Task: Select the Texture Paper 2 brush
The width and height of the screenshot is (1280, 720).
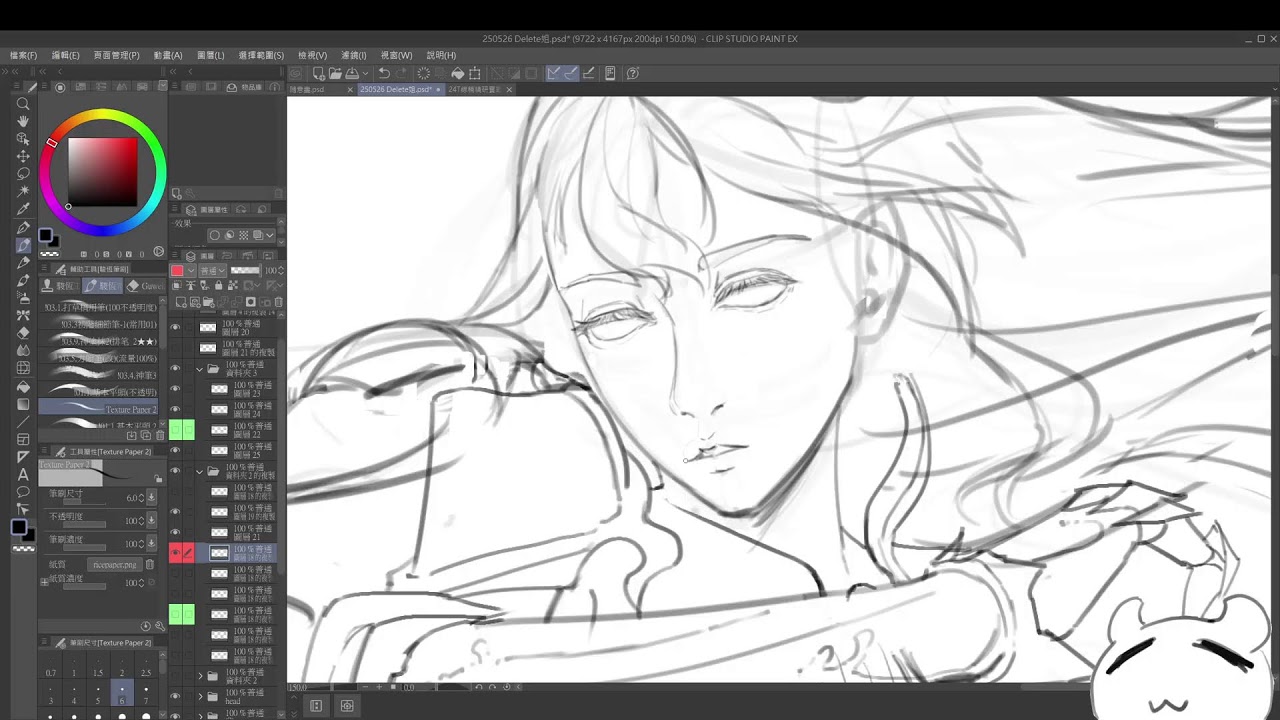Action: point(100,409)
